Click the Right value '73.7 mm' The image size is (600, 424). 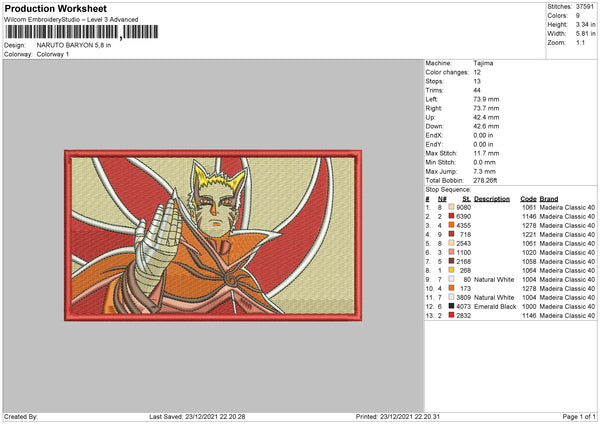(486, 108)
